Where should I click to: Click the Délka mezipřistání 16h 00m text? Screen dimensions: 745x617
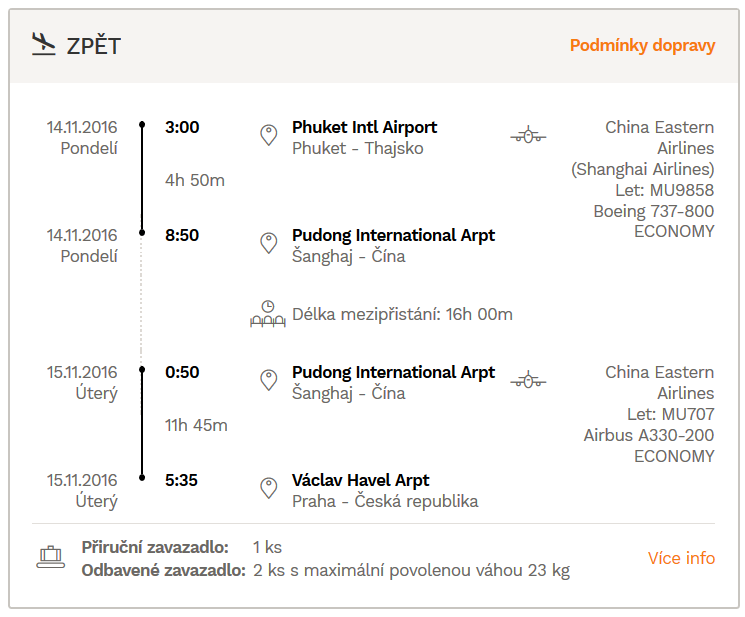[402, 314]
